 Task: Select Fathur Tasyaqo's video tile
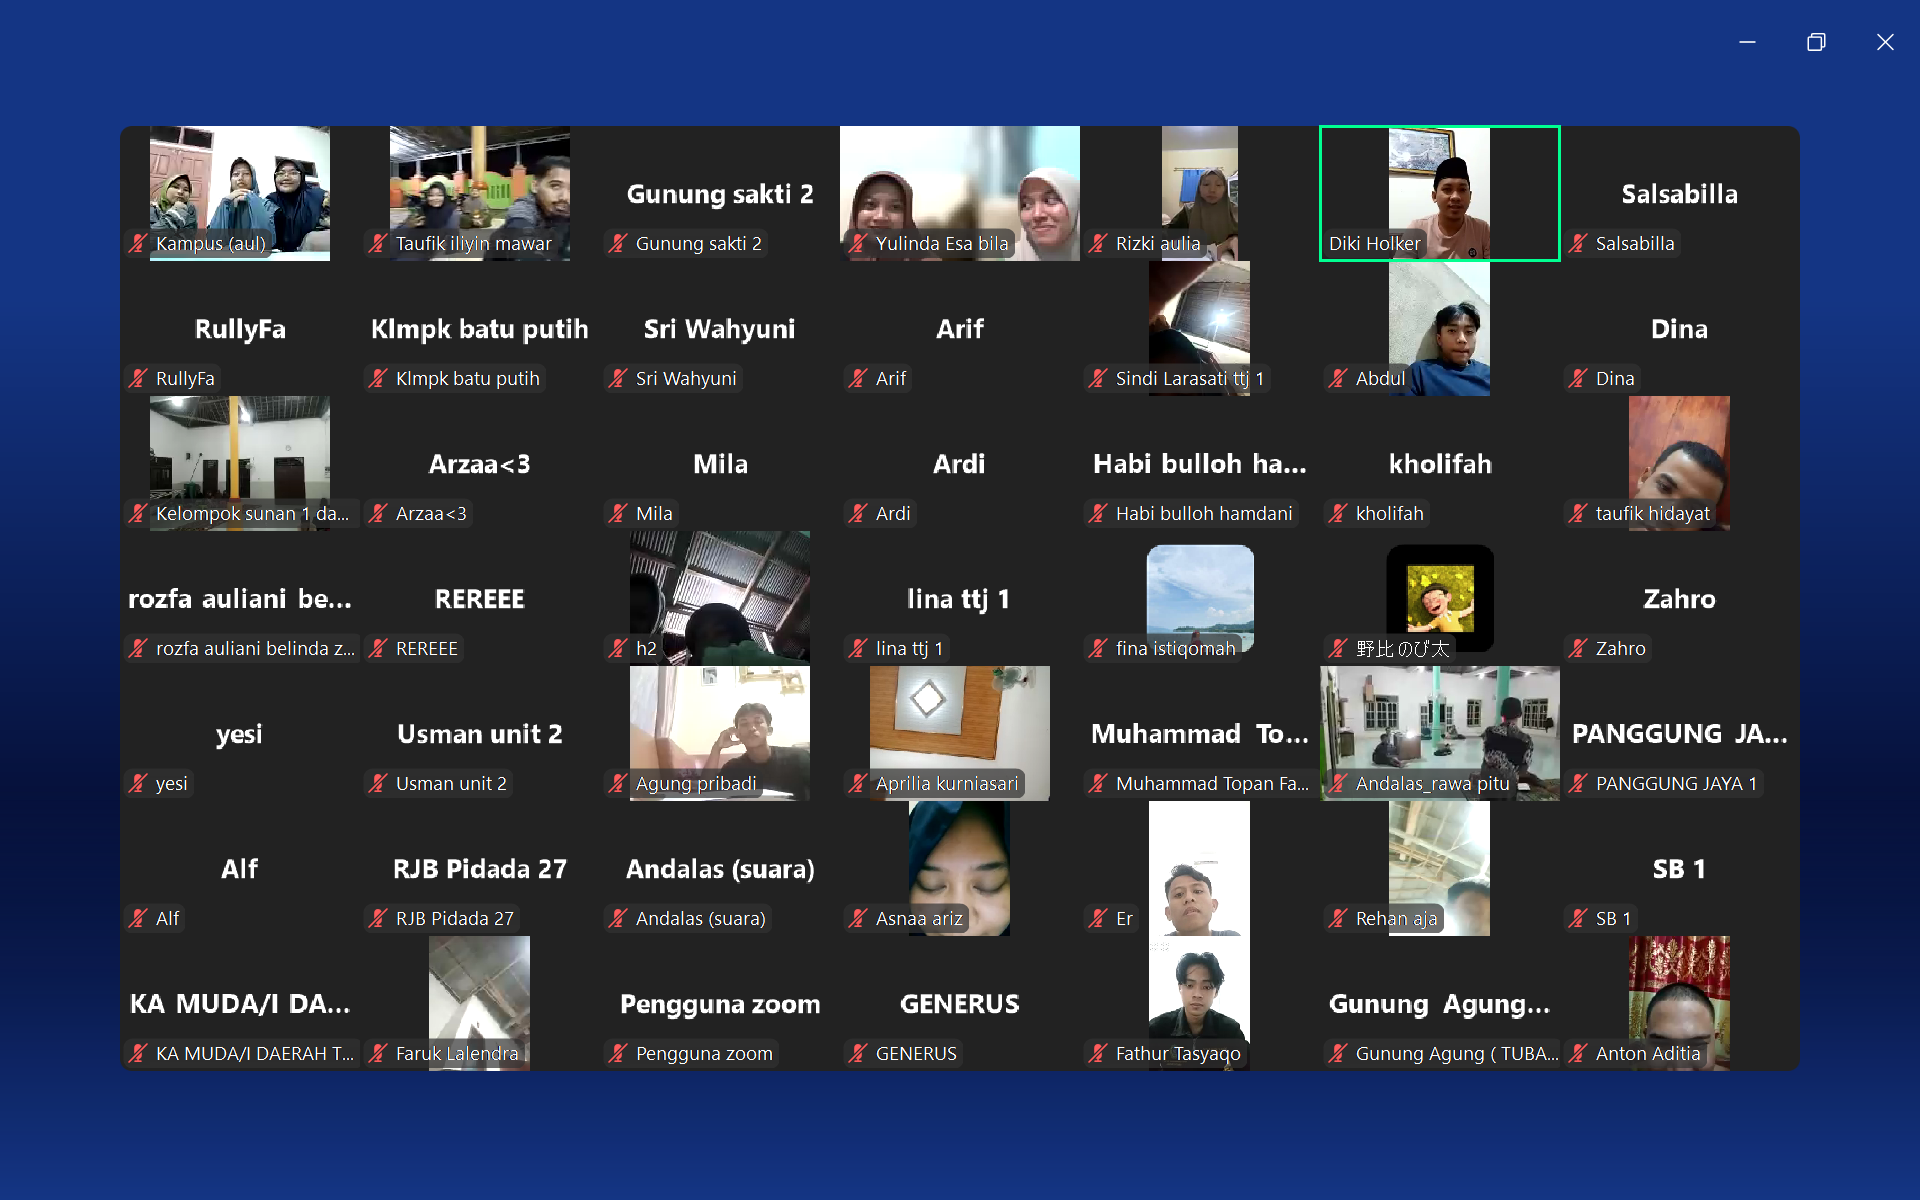pyautogui.click(x=1199, y=995)
